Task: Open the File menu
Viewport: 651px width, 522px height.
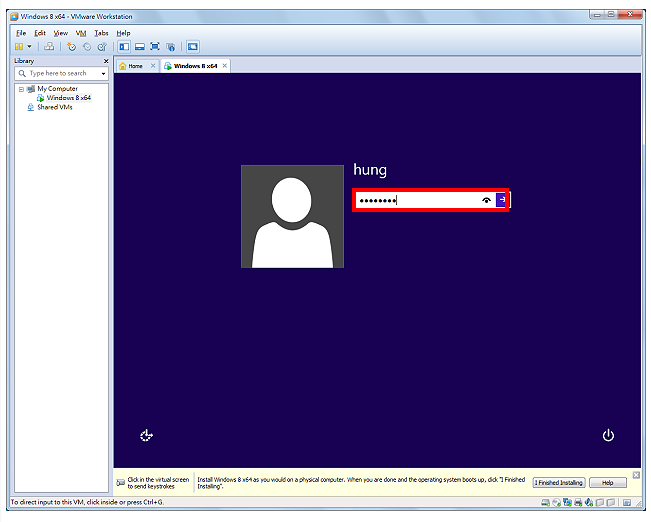Action: [21, 33]
